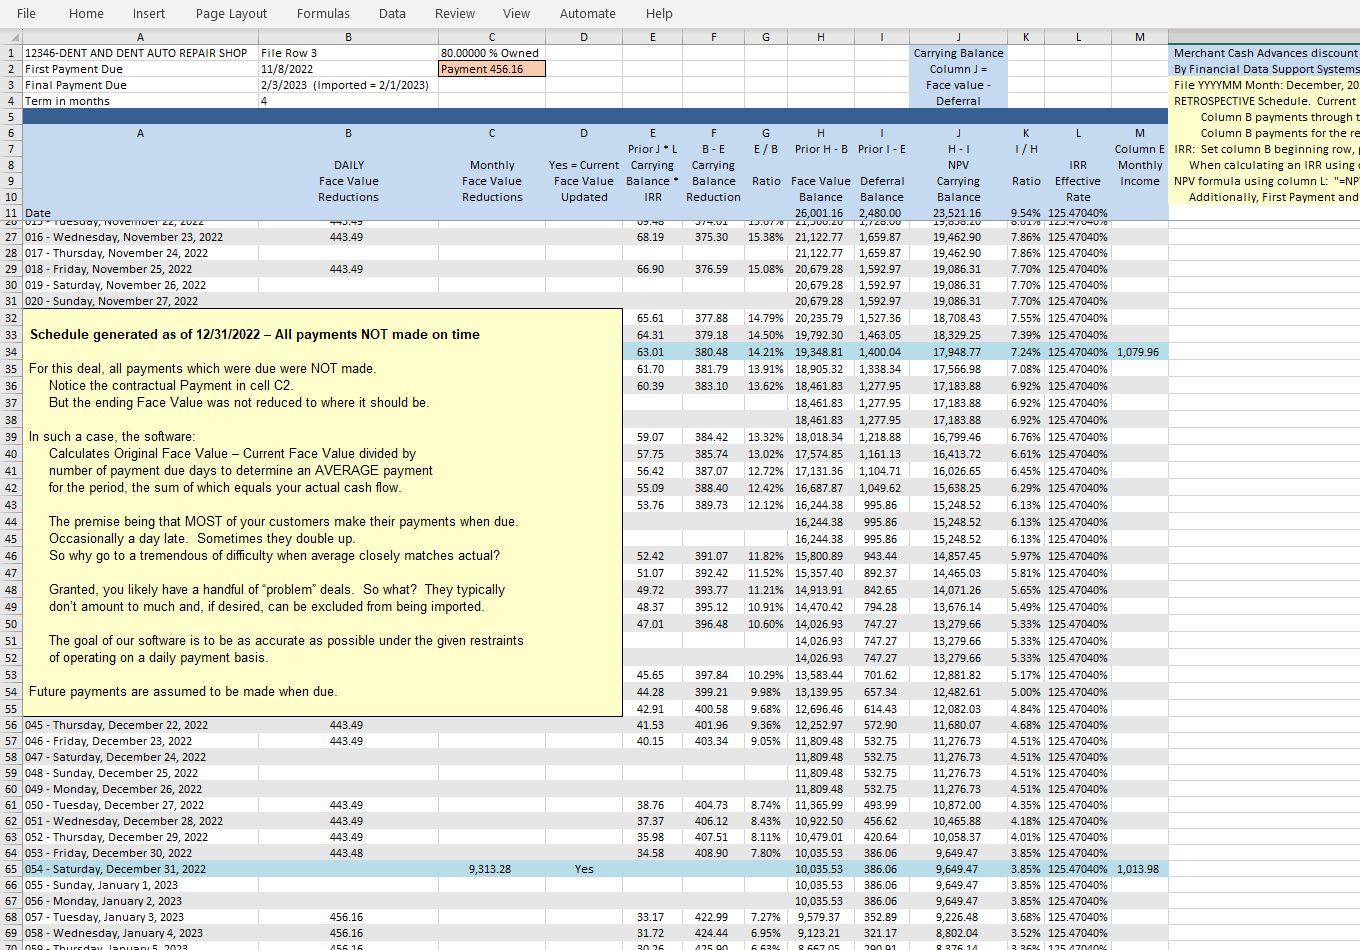Select the 'By Financial Data Support Systems' cell
1360x950 pixels.
point(1265,69)
